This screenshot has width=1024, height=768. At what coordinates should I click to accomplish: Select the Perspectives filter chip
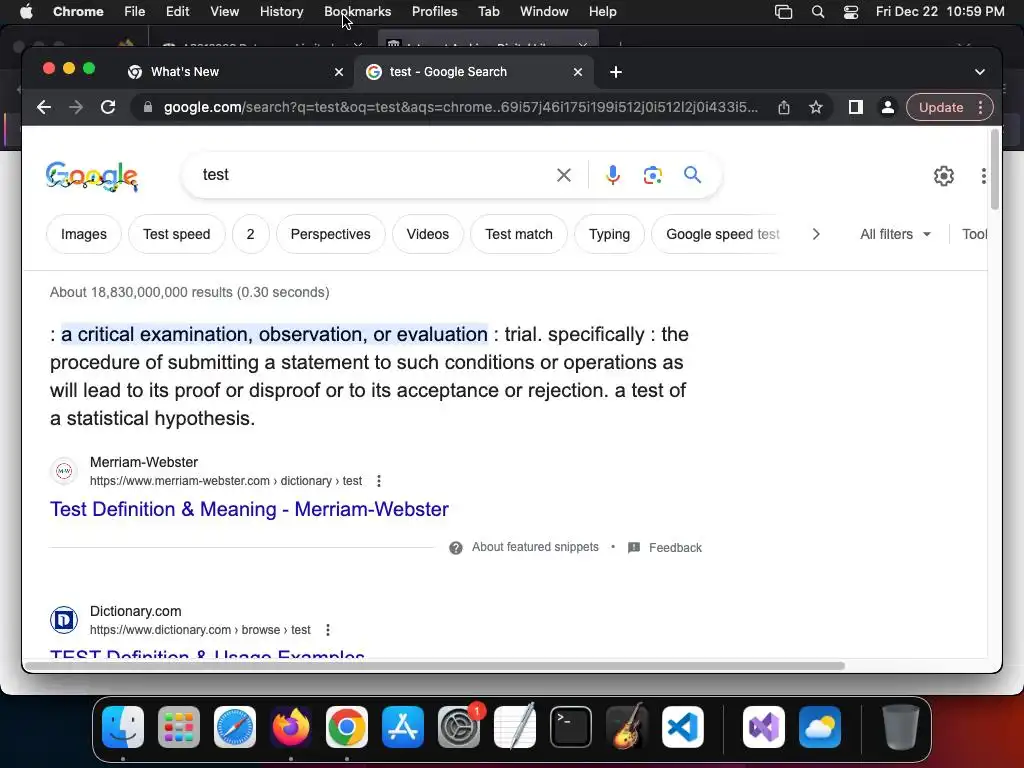point(330,234)
